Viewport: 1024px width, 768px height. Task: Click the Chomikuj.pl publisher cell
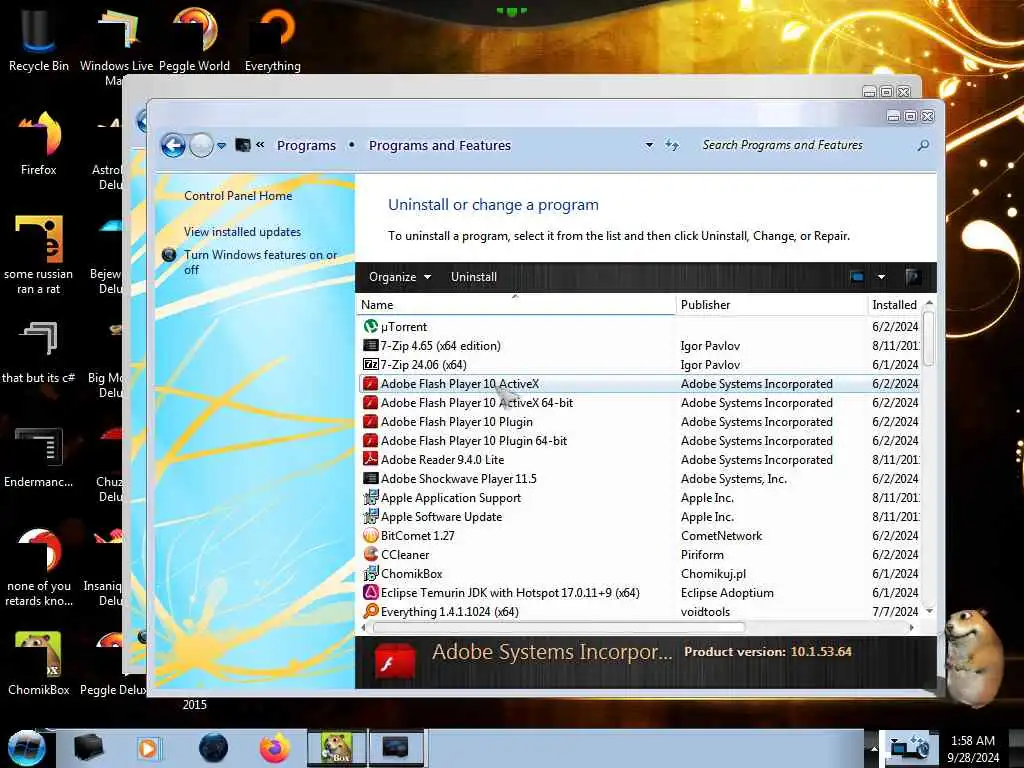coord(713,574)
